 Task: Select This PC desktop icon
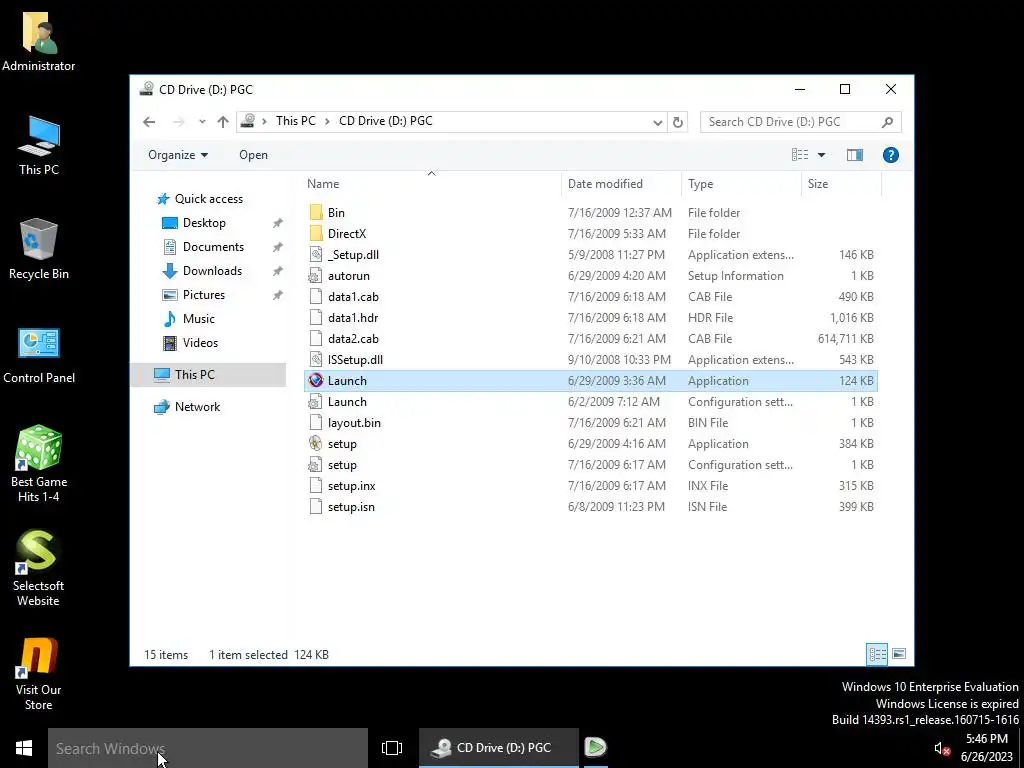point(39,146)
